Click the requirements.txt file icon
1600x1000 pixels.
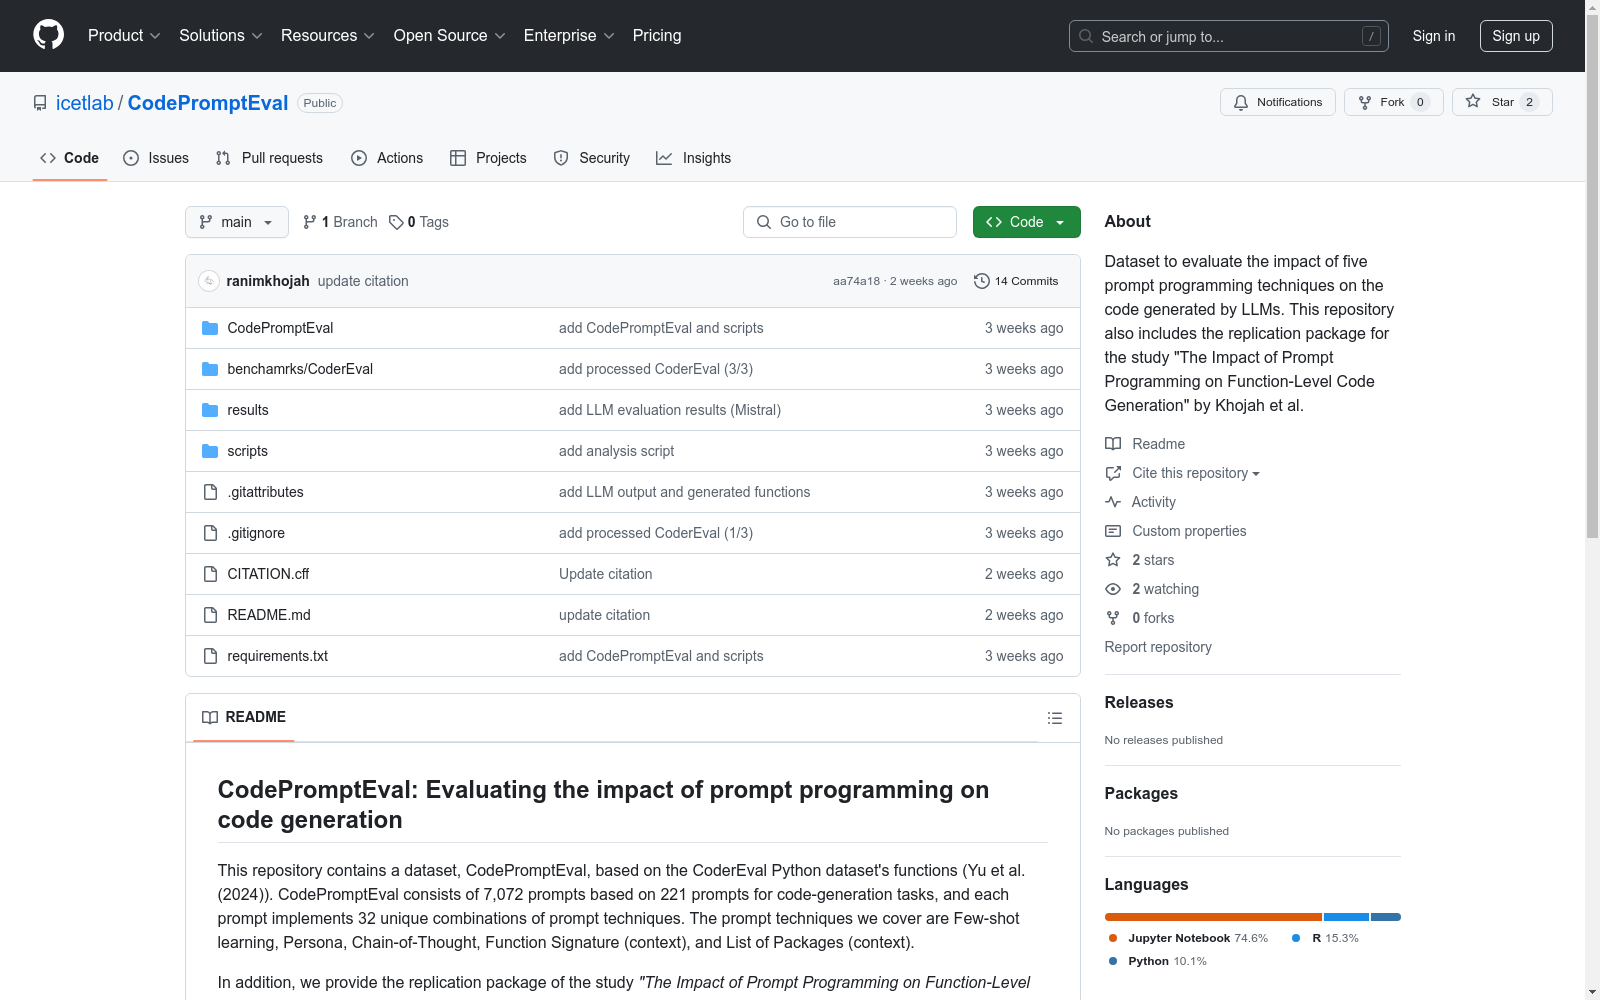tap(210, 656)
